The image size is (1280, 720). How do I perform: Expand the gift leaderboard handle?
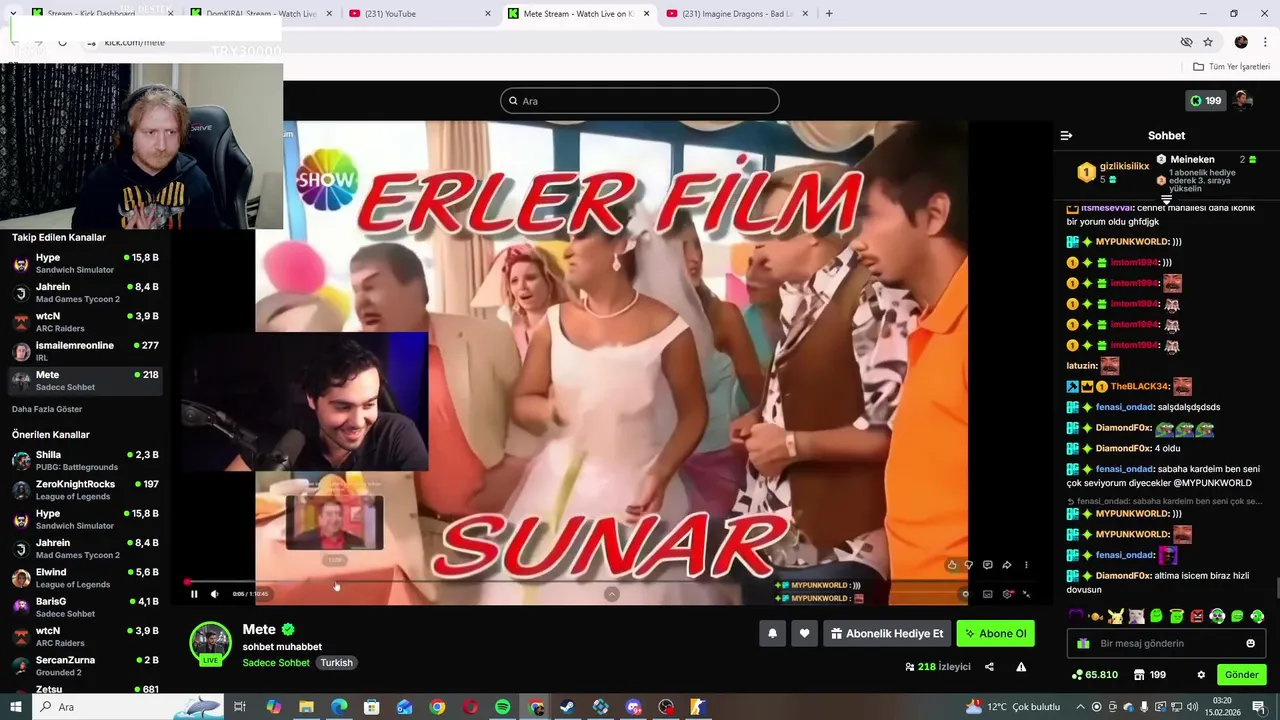click(1166, 199)
